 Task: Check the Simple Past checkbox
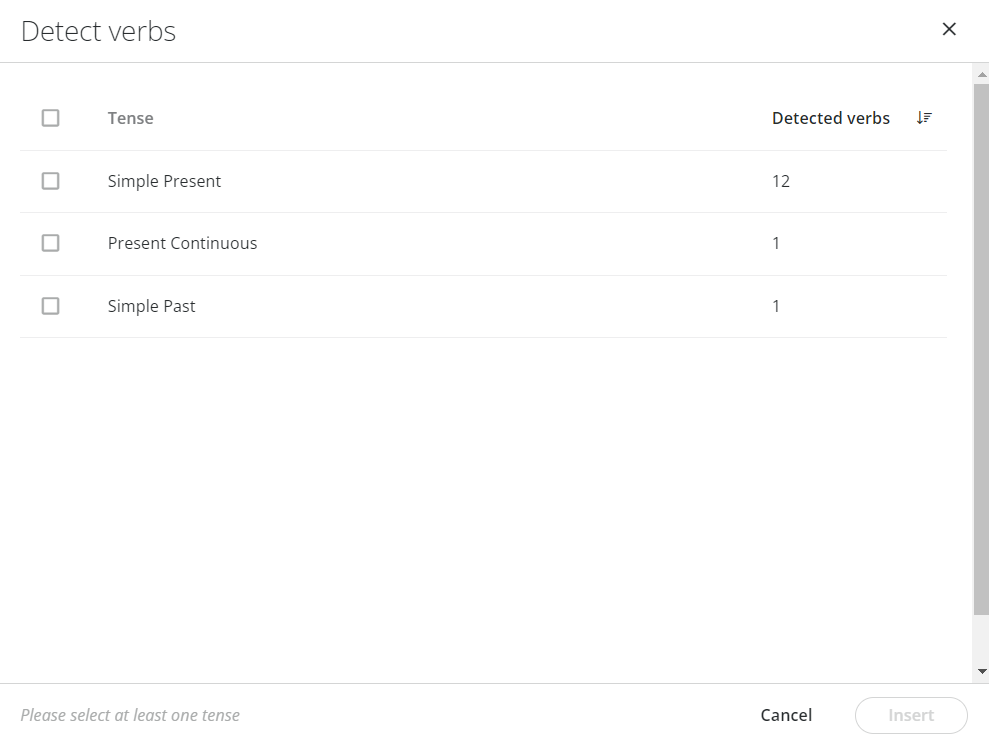pos(50,306)
